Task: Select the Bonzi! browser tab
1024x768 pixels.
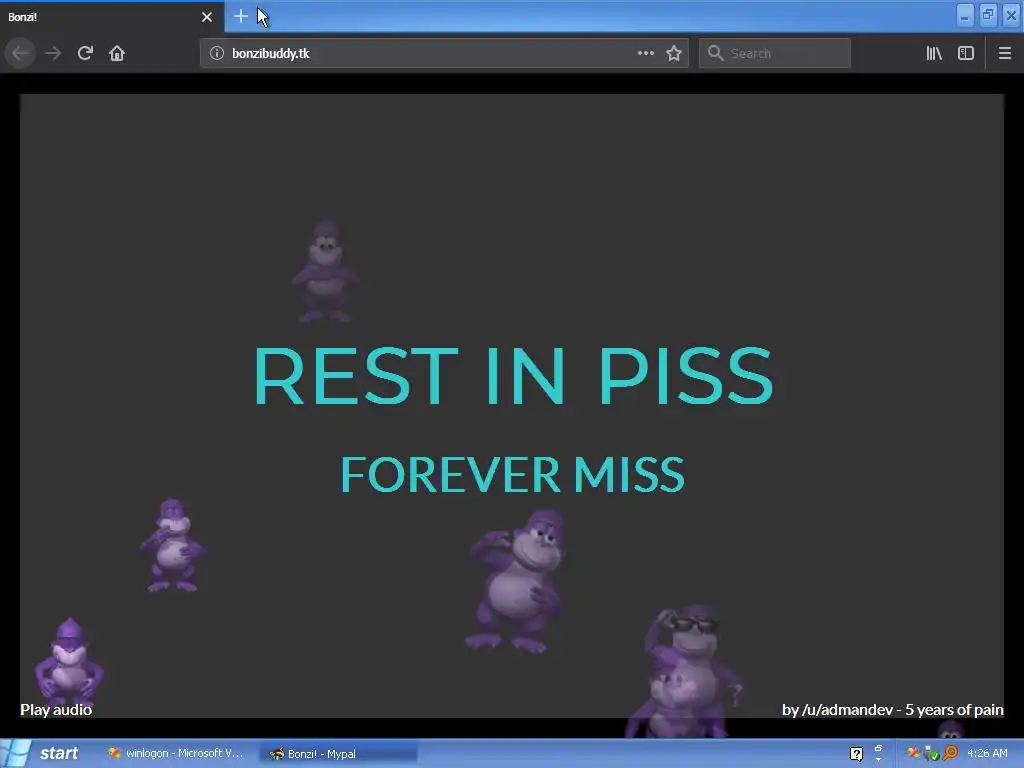Action: click(112, 17)
